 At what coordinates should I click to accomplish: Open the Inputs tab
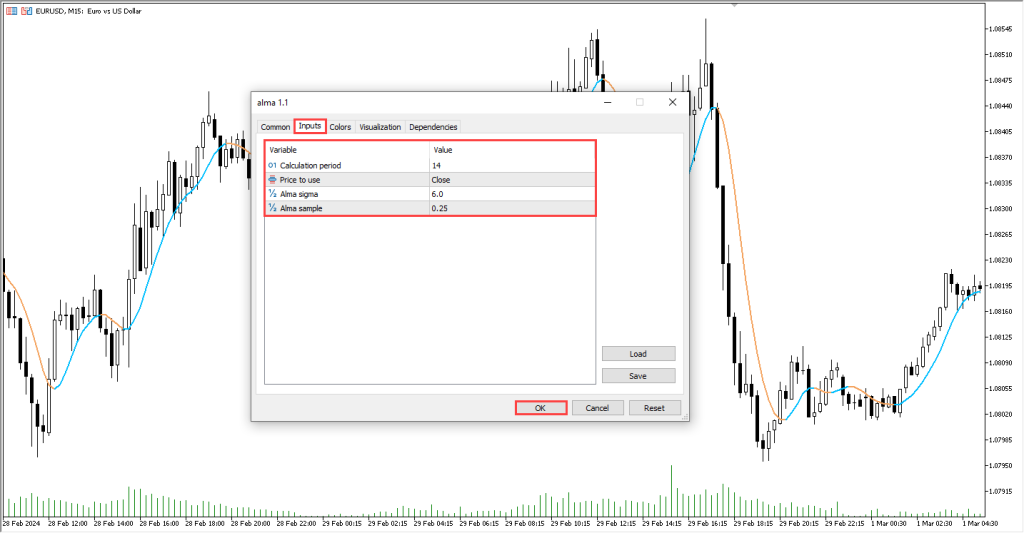pyautogui.click(x=310, y=126)
